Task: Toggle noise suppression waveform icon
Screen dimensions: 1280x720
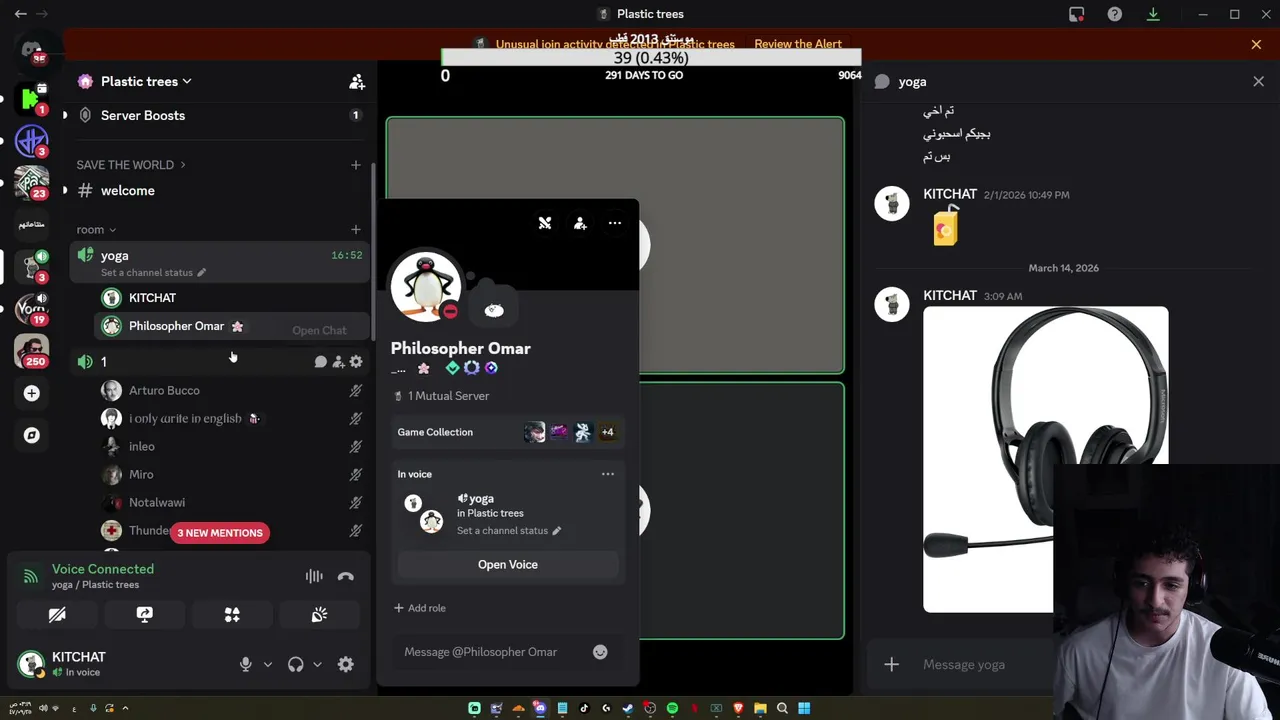Action: [x=314, y=577]
